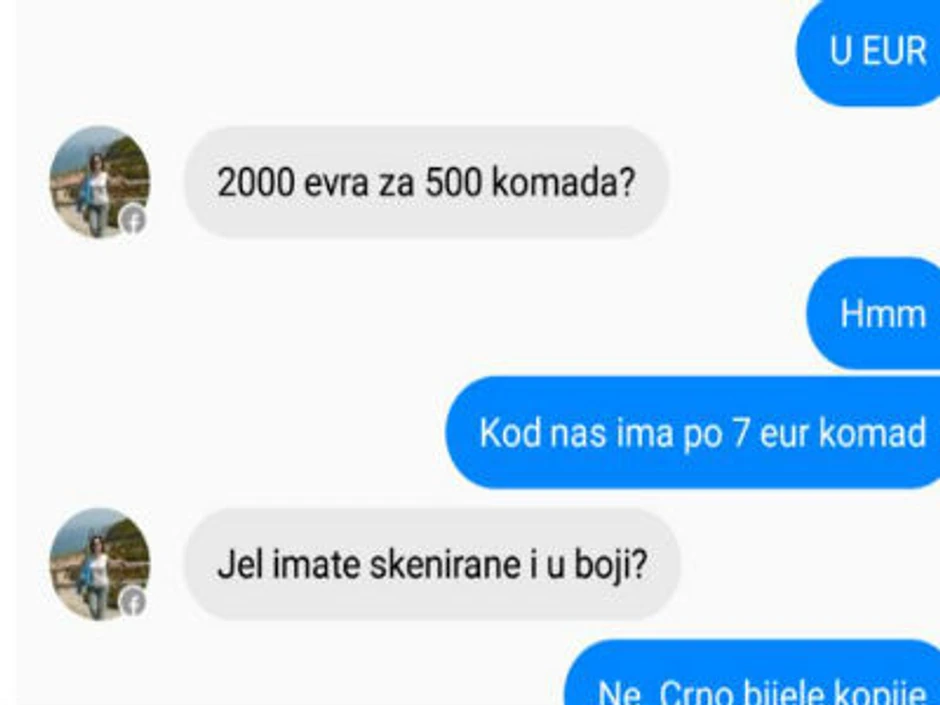Open the Facebook badge on the upper avatar
This screenshot has width=940, height=705.
134,220
